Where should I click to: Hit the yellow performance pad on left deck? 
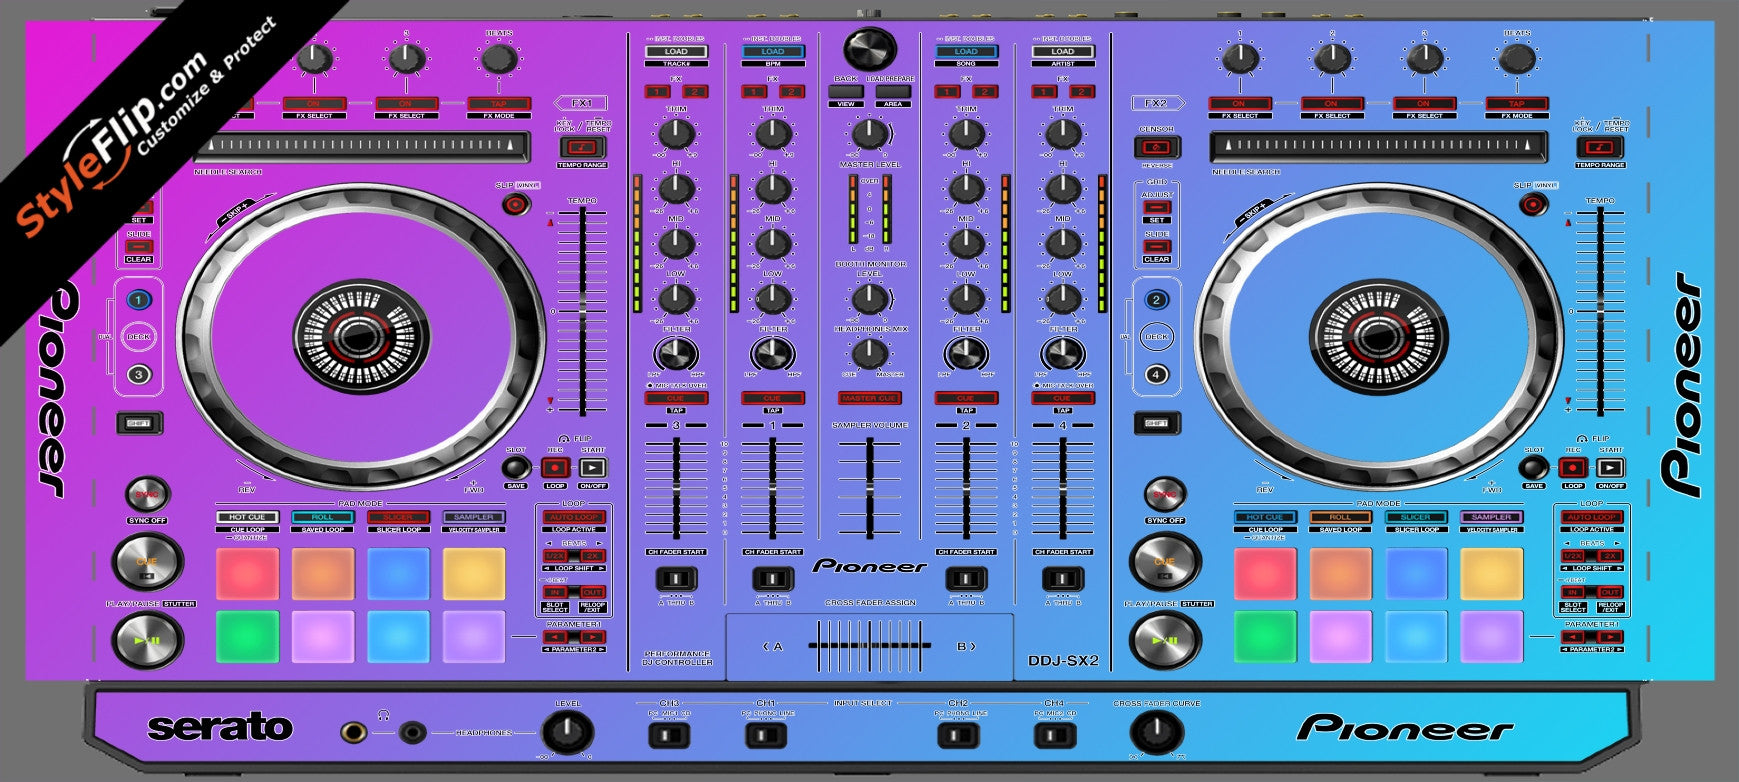(x=474, y=574)
